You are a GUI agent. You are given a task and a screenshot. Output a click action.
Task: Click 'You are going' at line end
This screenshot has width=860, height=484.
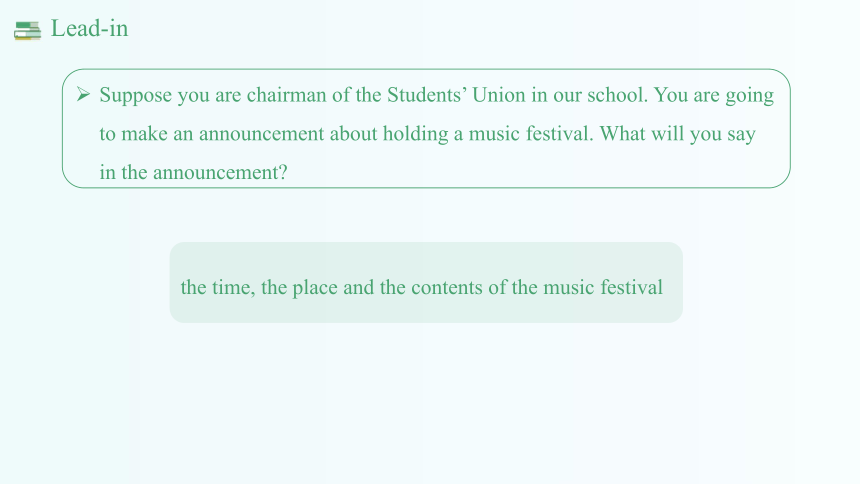(714, 95)
